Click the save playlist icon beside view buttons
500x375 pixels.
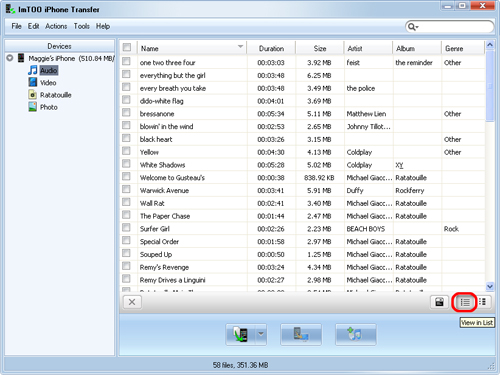[x=439, y=302]
